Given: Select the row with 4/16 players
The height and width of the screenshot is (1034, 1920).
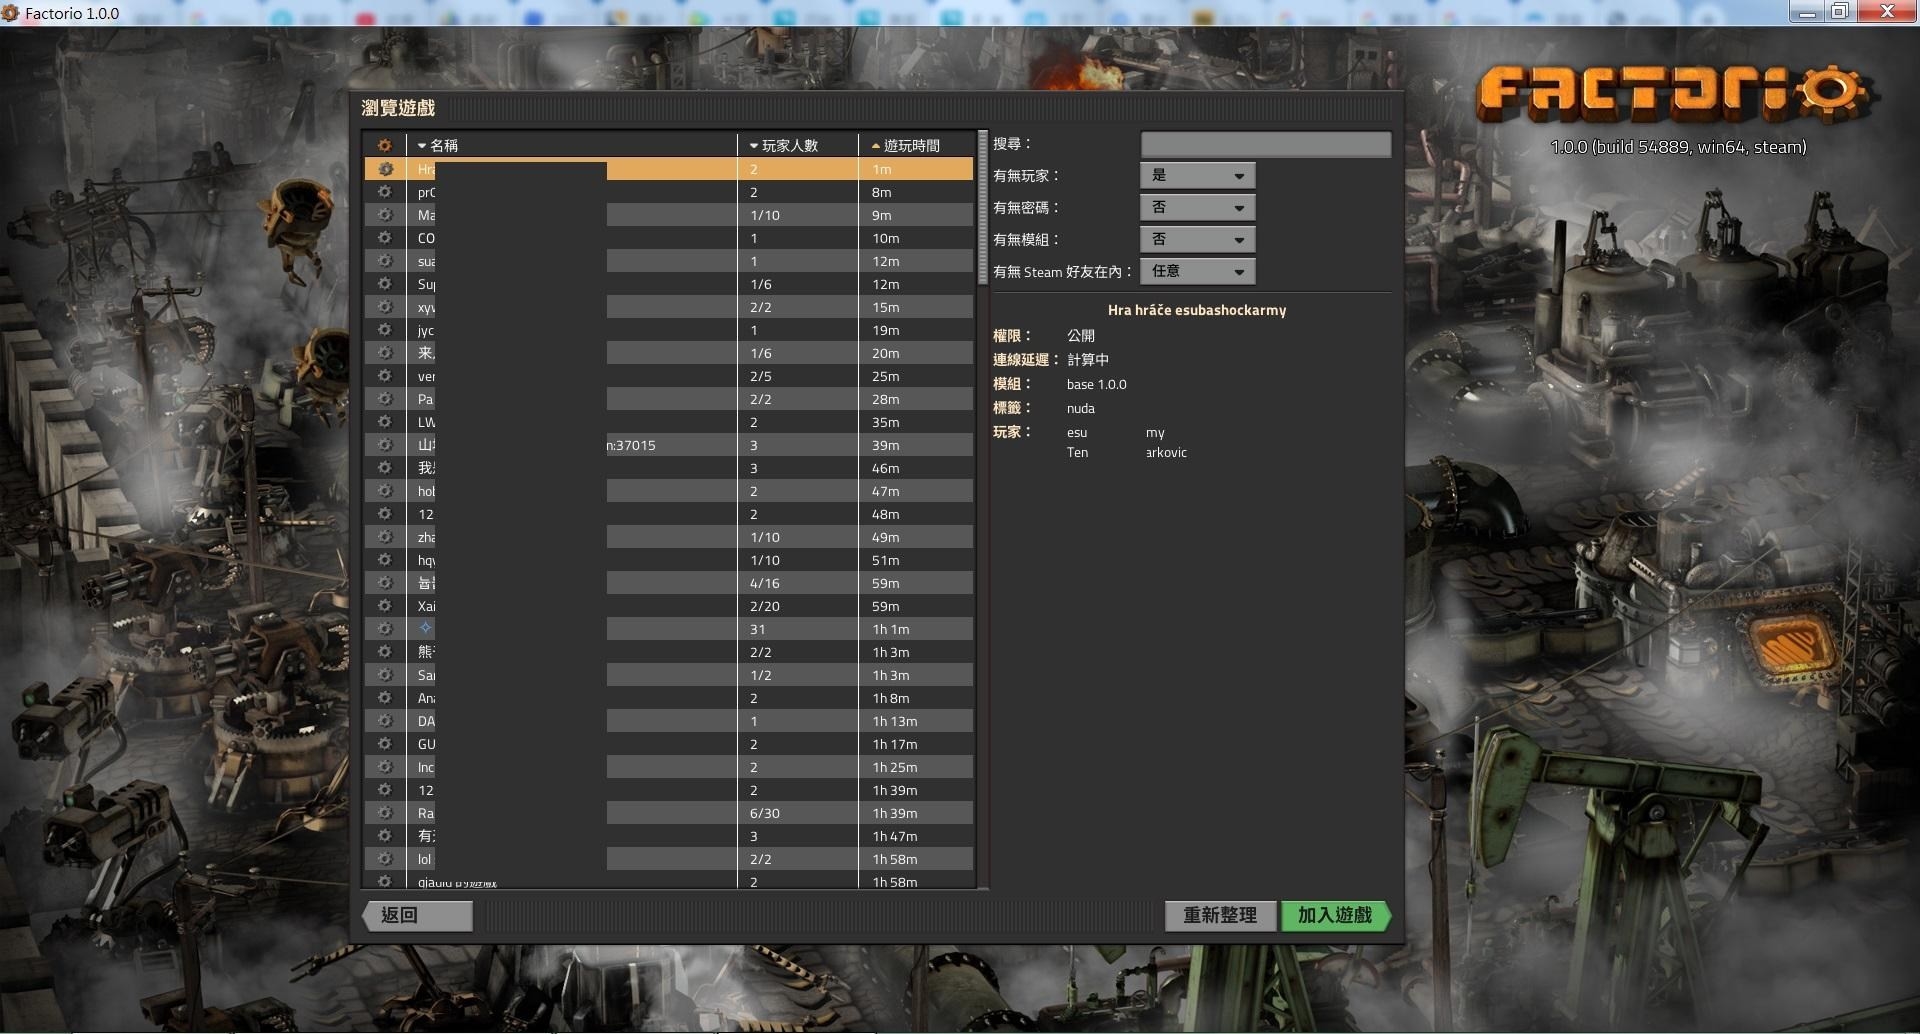Looking at the screenshot, I should tap(669, 583).
